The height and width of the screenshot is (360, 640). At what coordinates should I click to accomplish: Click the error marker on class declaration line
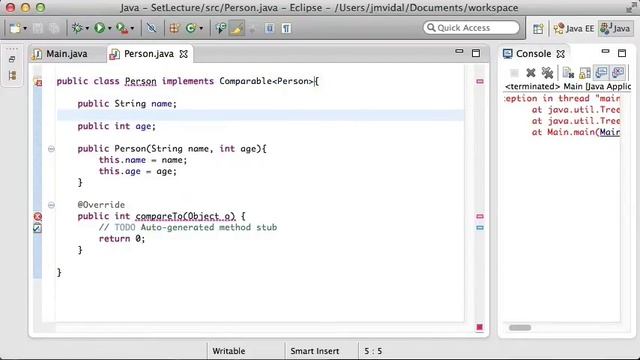pyautogui.click(x=38, y=82)
